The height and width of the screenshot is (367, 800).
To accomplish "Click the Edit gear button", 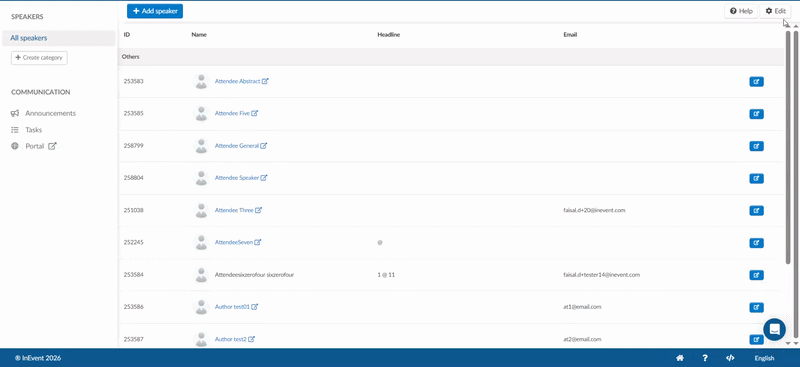I will pyautogui.click(x=776, y=11).
